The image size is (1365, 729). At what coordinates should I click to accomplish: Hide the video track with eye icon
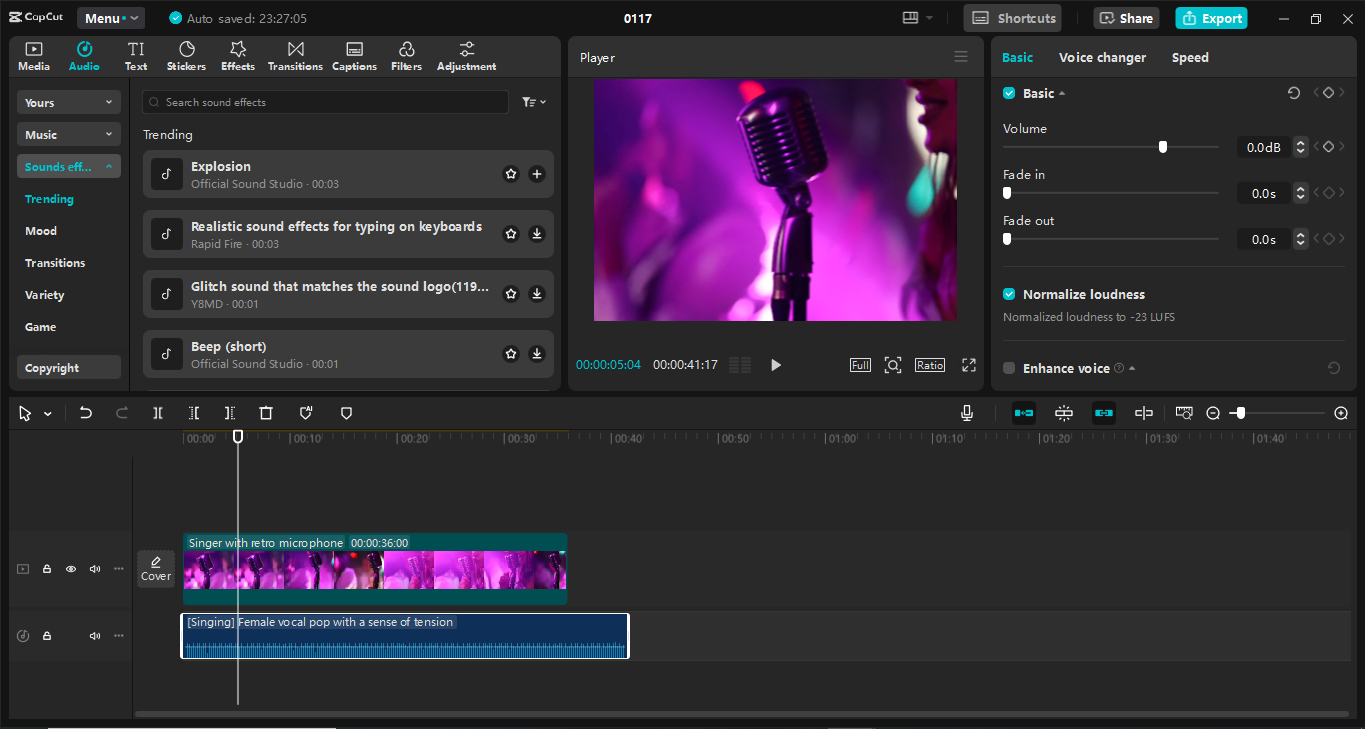pos(71,569)
